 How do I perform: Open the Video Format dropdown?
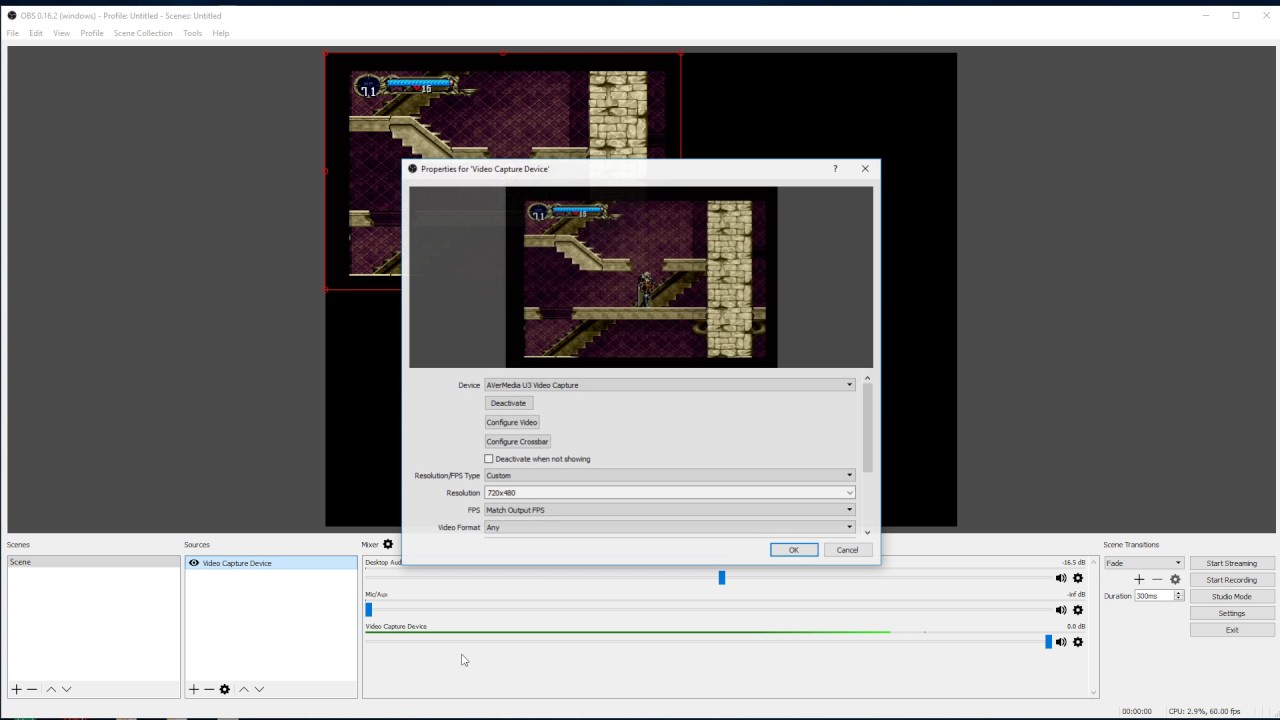[x=669, y=527]
